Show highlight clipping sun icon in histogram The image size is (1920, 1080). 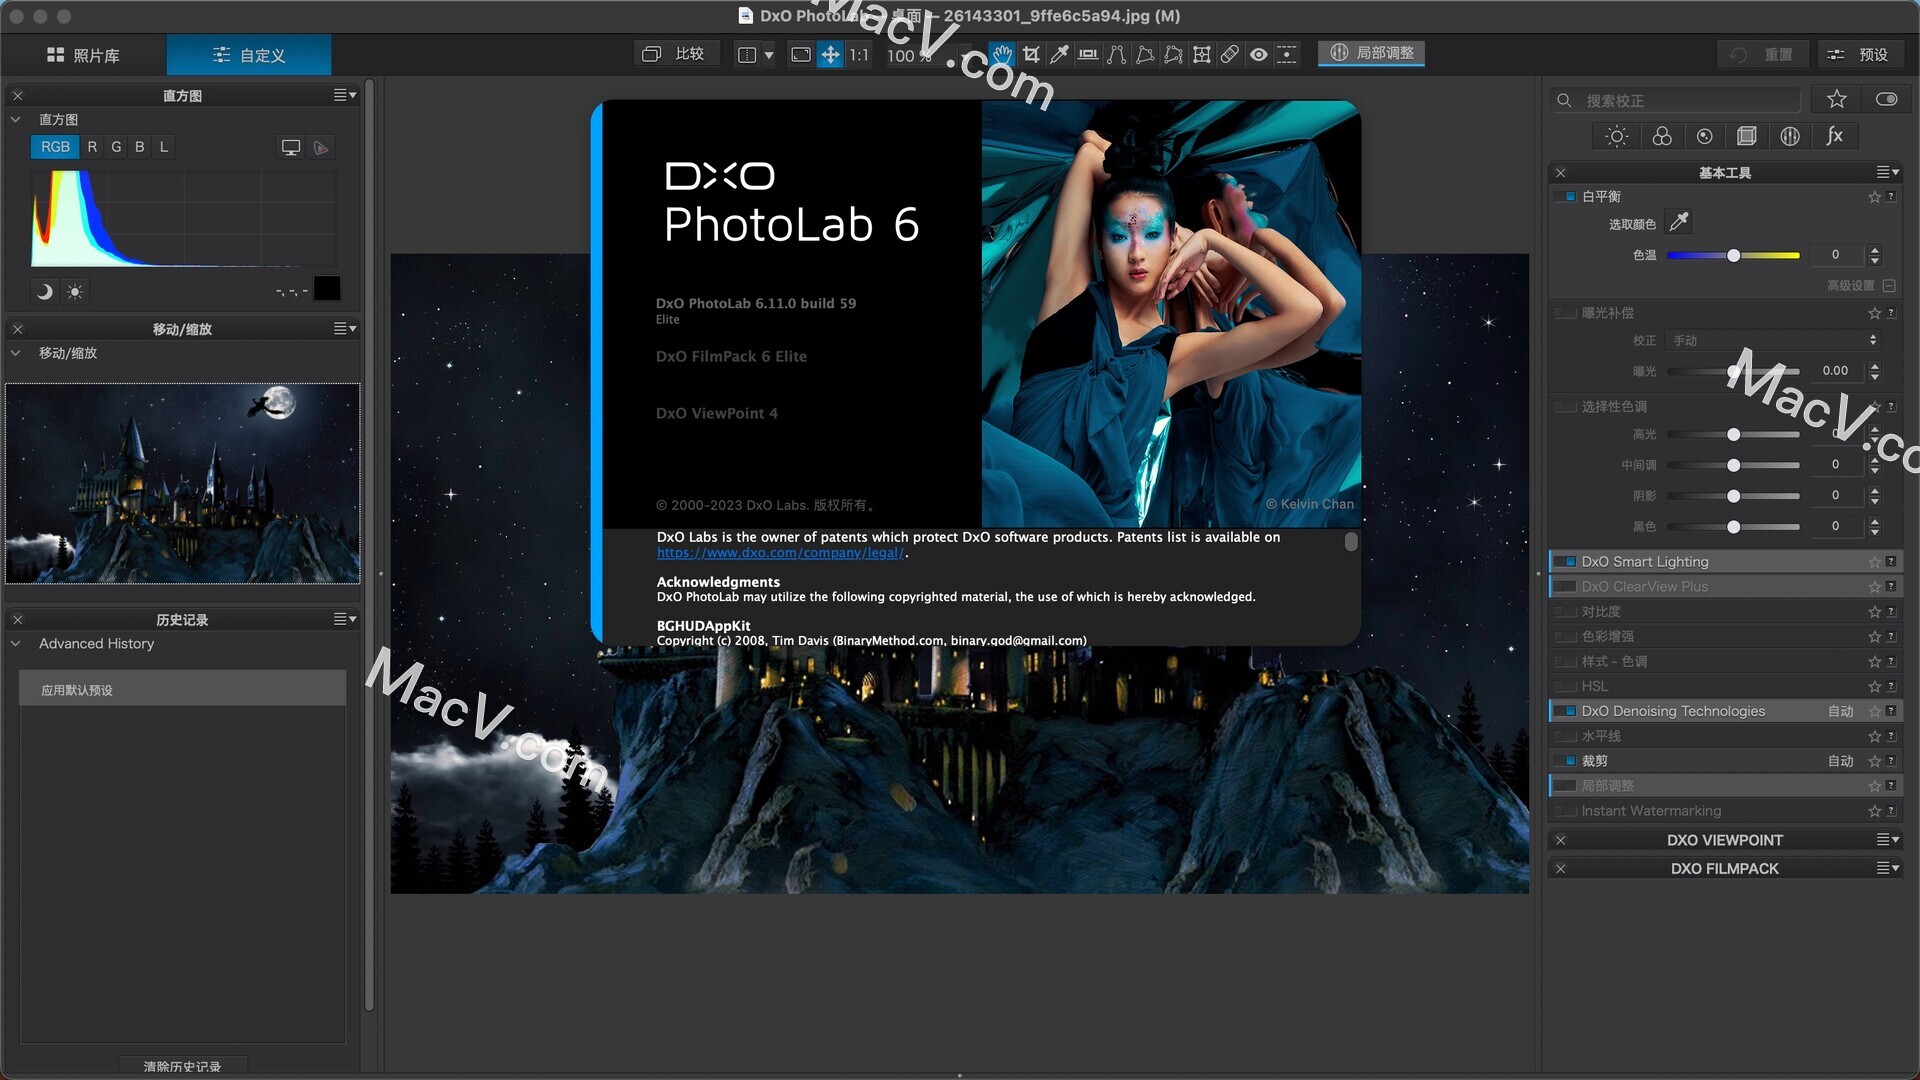pyautogui.click(x=75, y=291)
